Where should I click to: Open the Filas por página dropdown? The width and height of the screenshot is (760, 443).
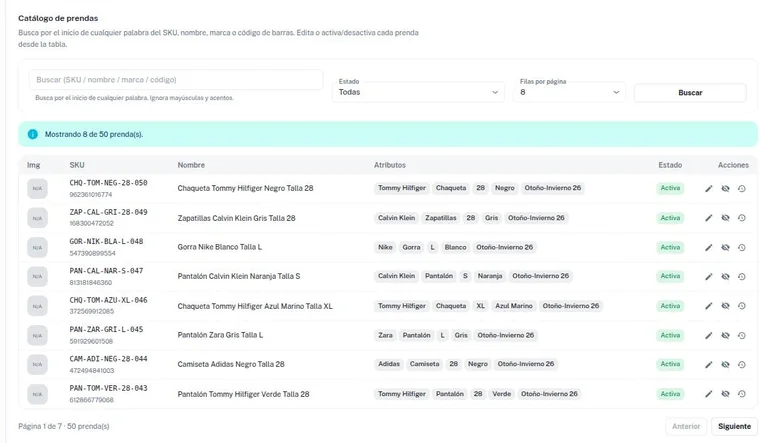click(569, 92)
